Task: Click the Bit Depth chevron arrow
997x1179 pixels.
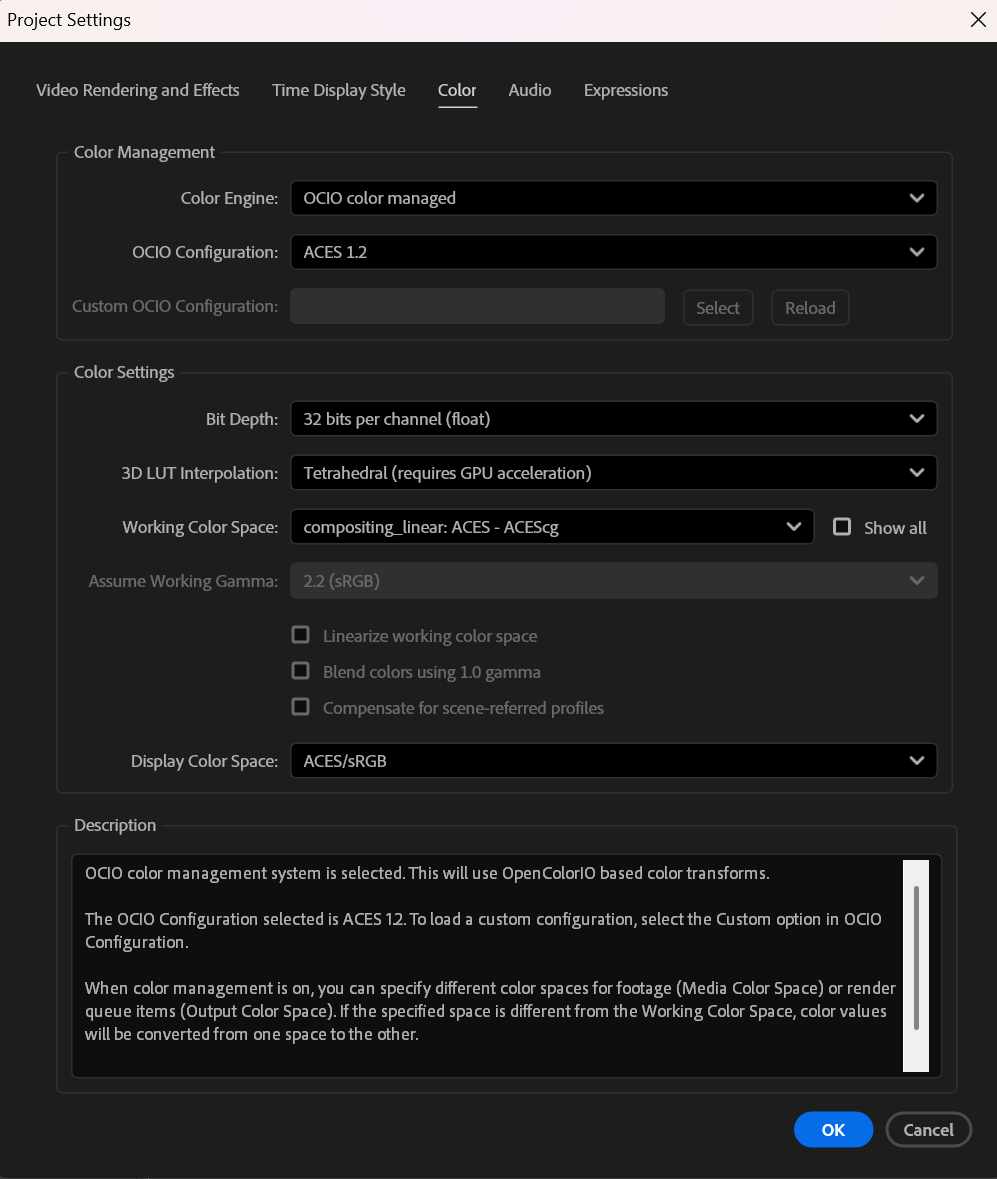Action: [x=917, y=419]
